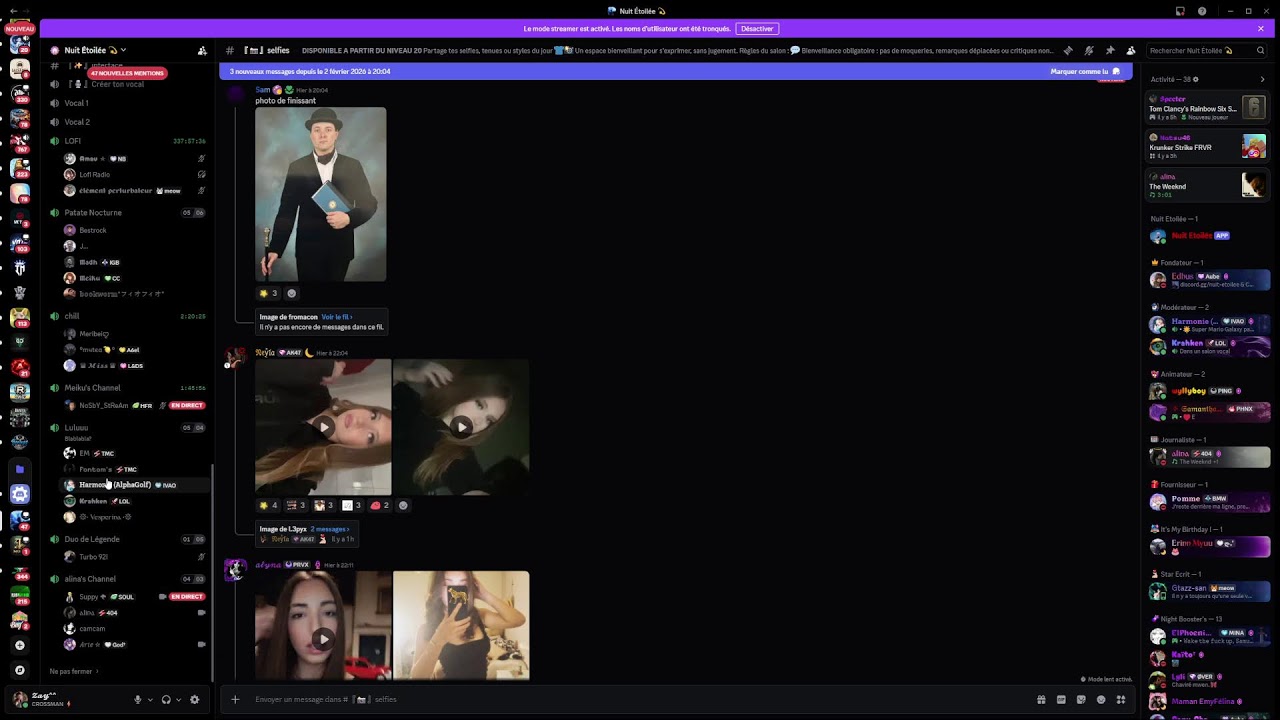
Task: Open Activité settings gear icon
Action: (x=1196, y=79)
